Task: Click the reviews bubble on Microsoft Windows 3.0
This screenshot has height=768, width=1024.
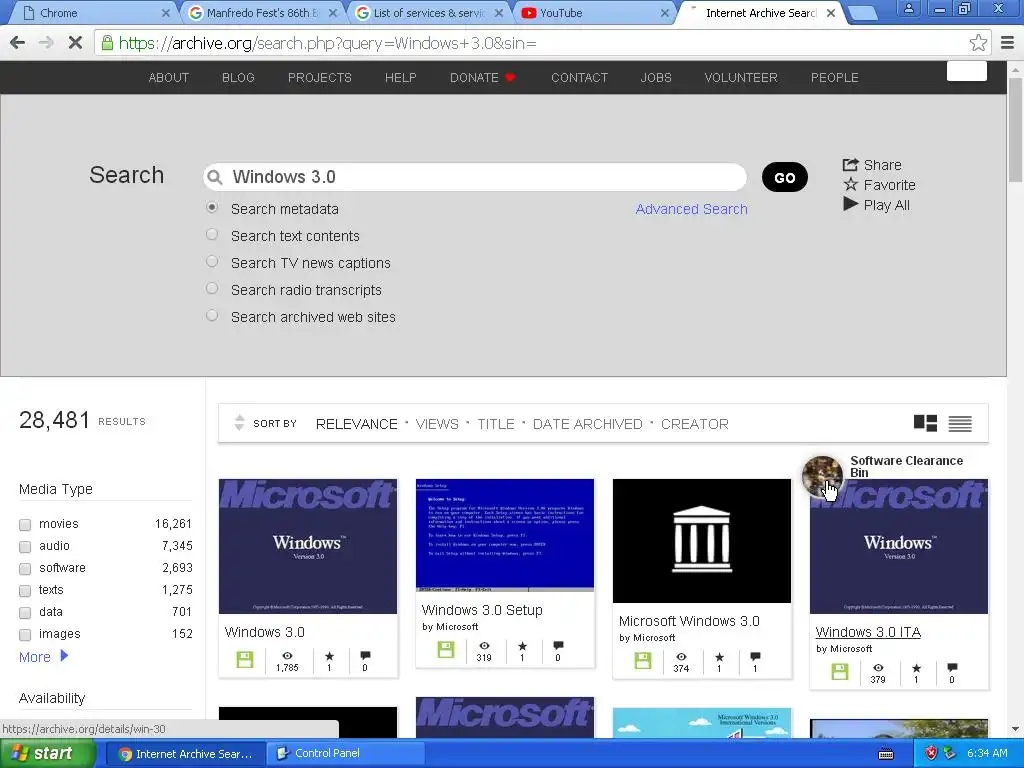Action: (755, 656)
